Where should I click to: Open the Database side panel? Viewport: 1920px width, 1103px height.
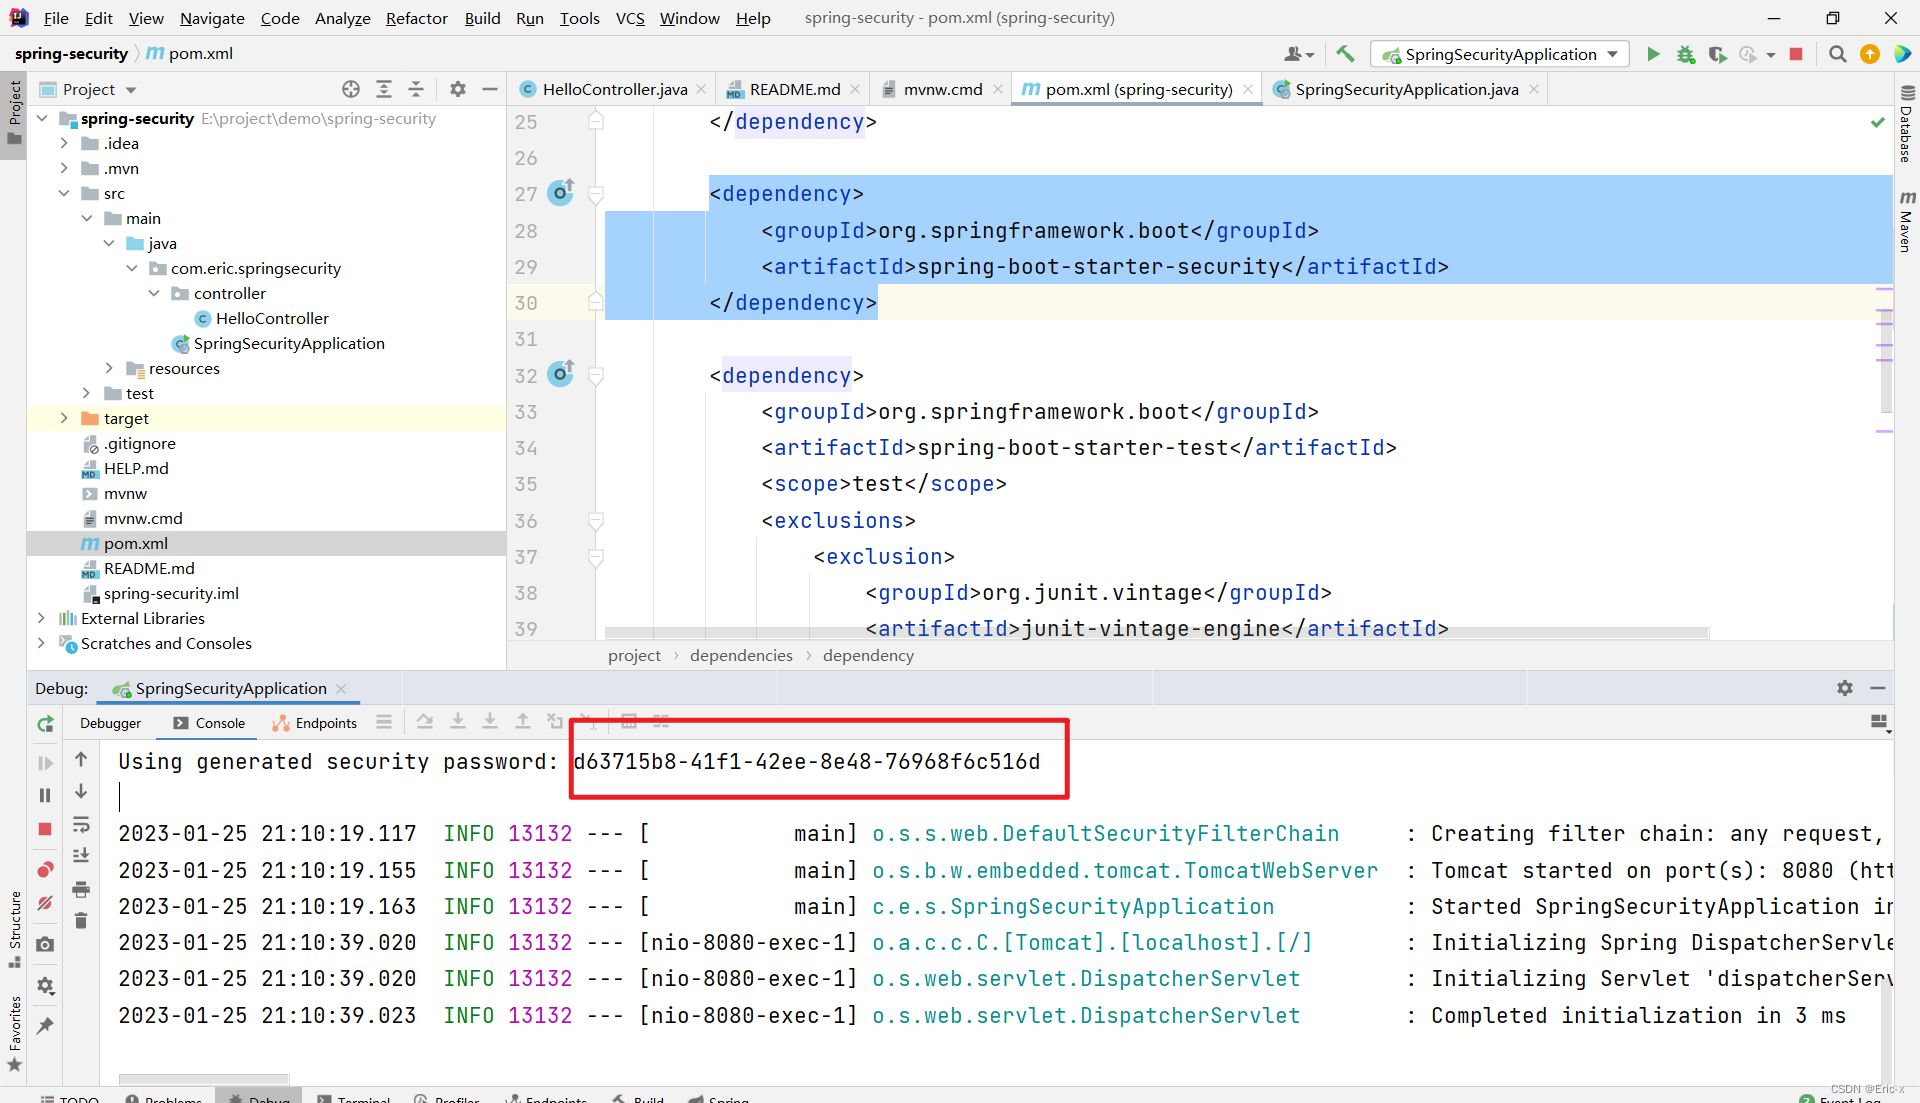1906,124
